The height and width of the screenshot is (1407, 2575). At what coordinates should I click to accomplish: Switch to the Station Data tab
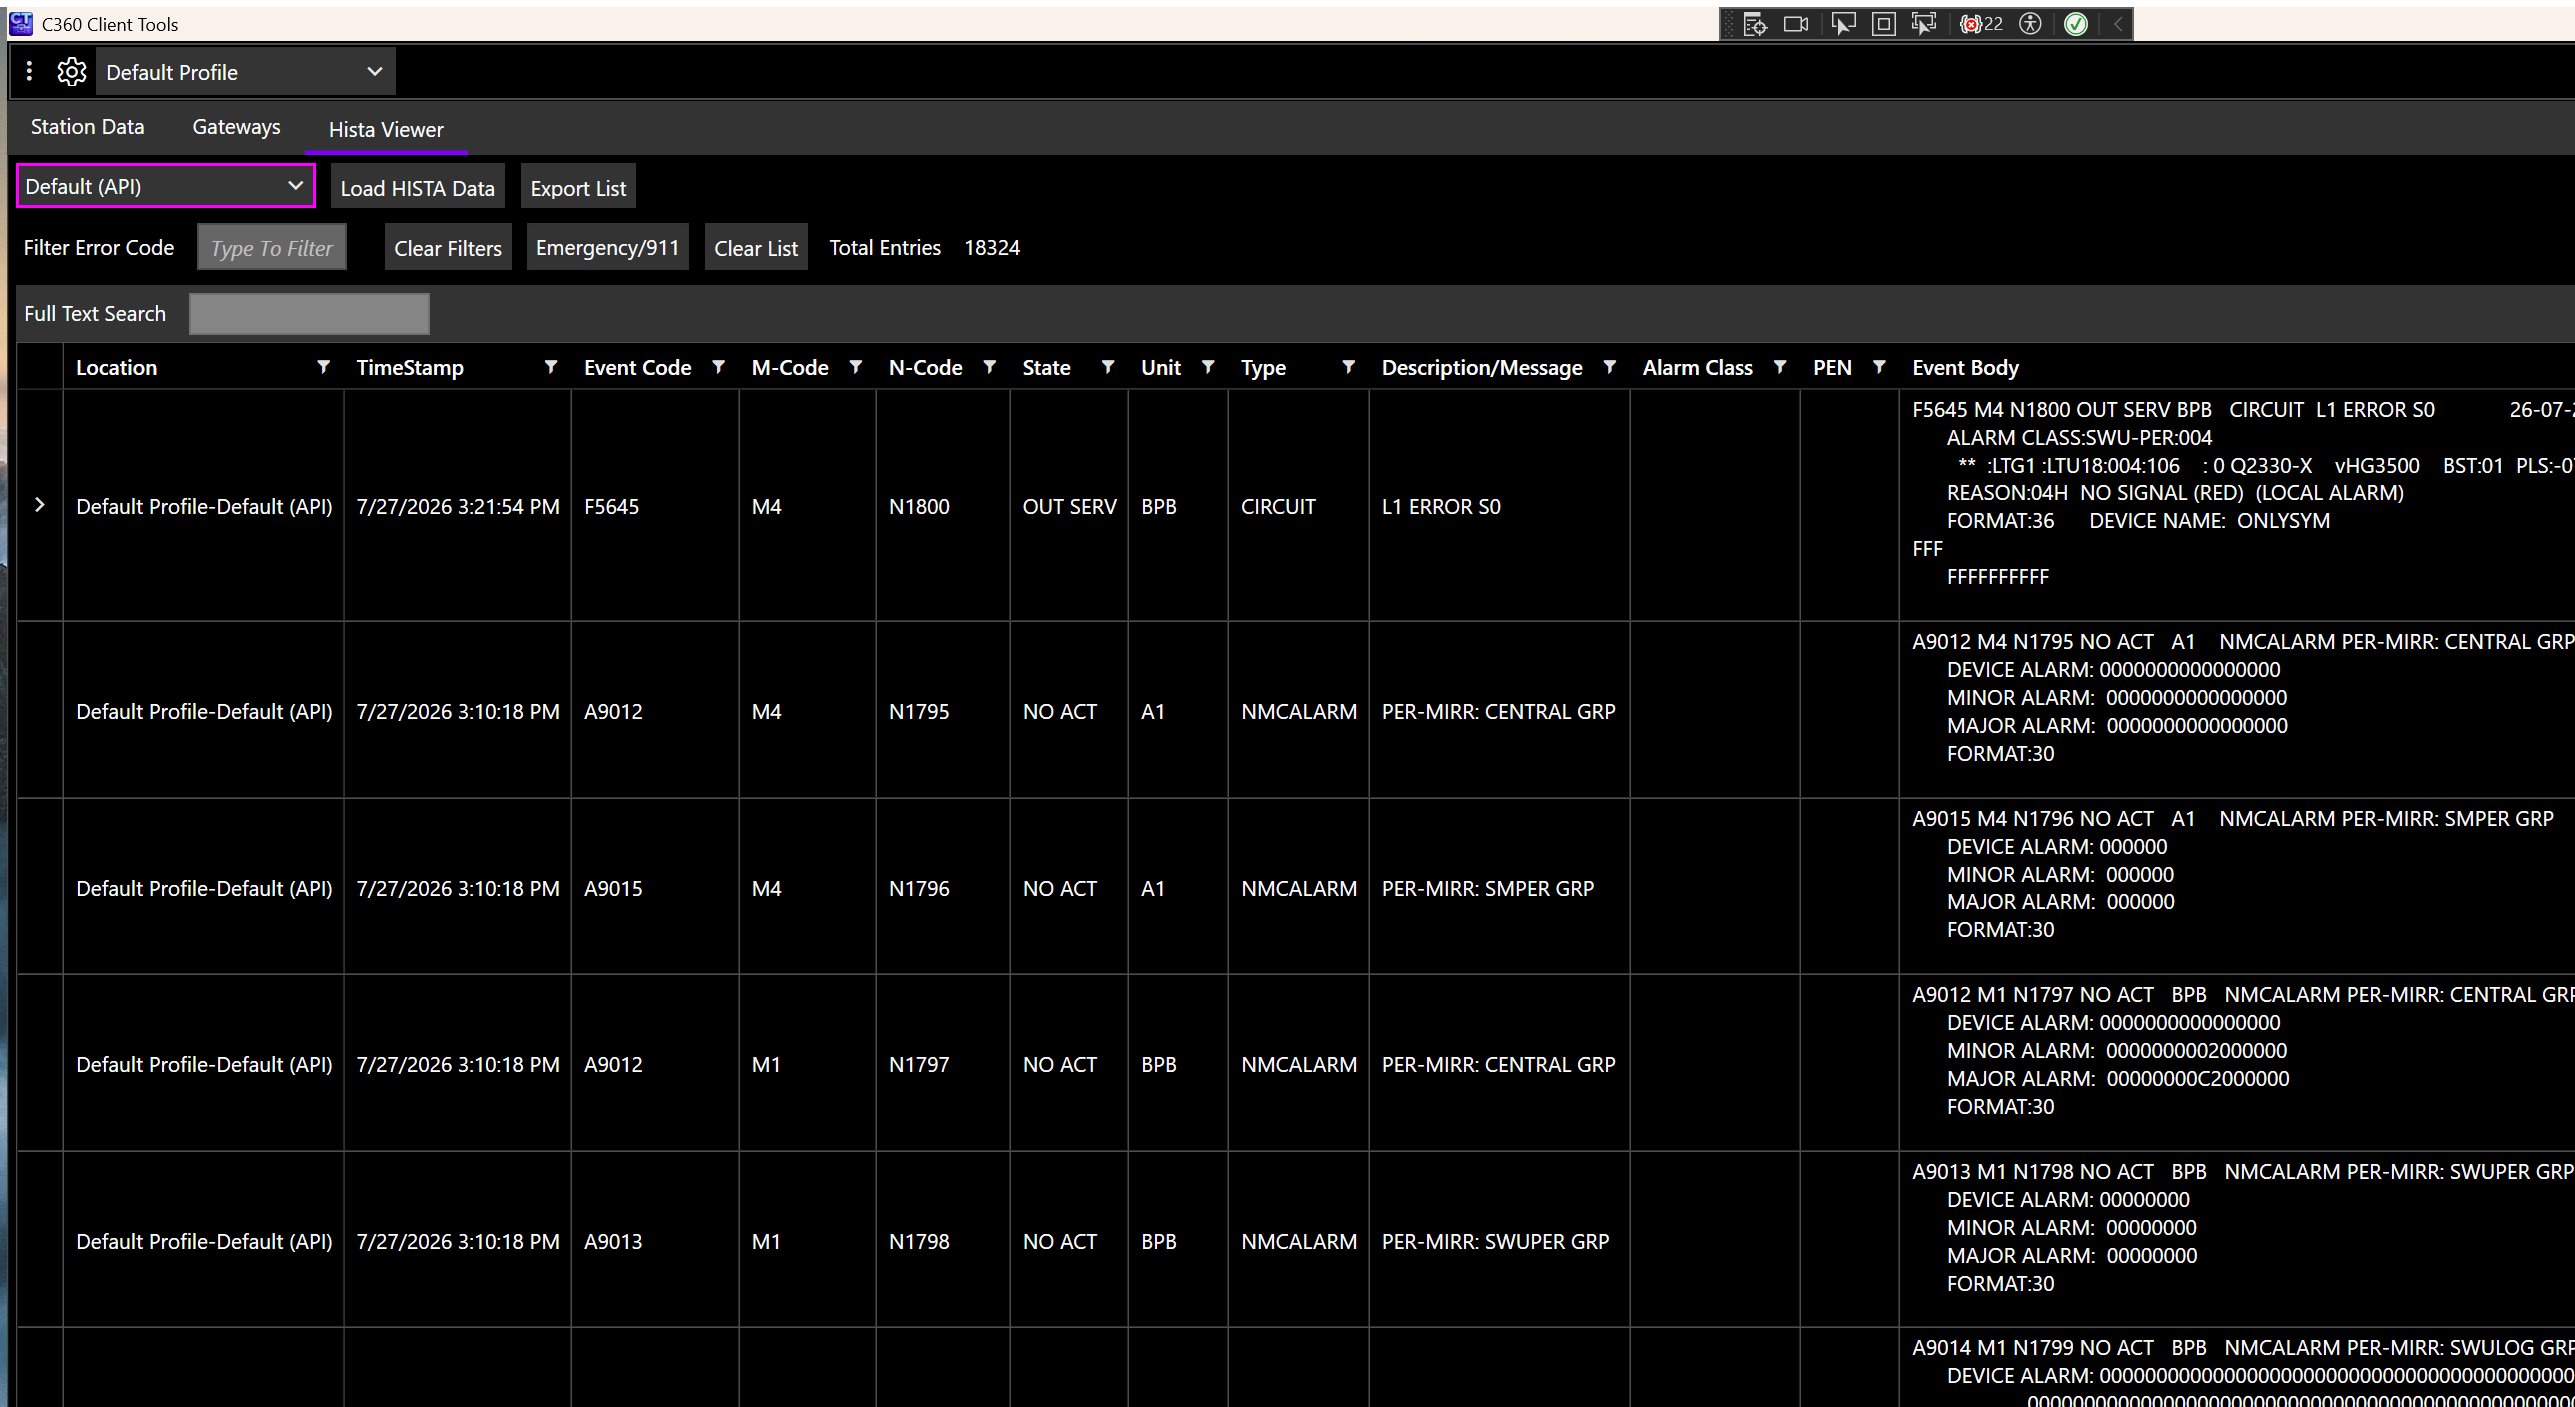87,127
